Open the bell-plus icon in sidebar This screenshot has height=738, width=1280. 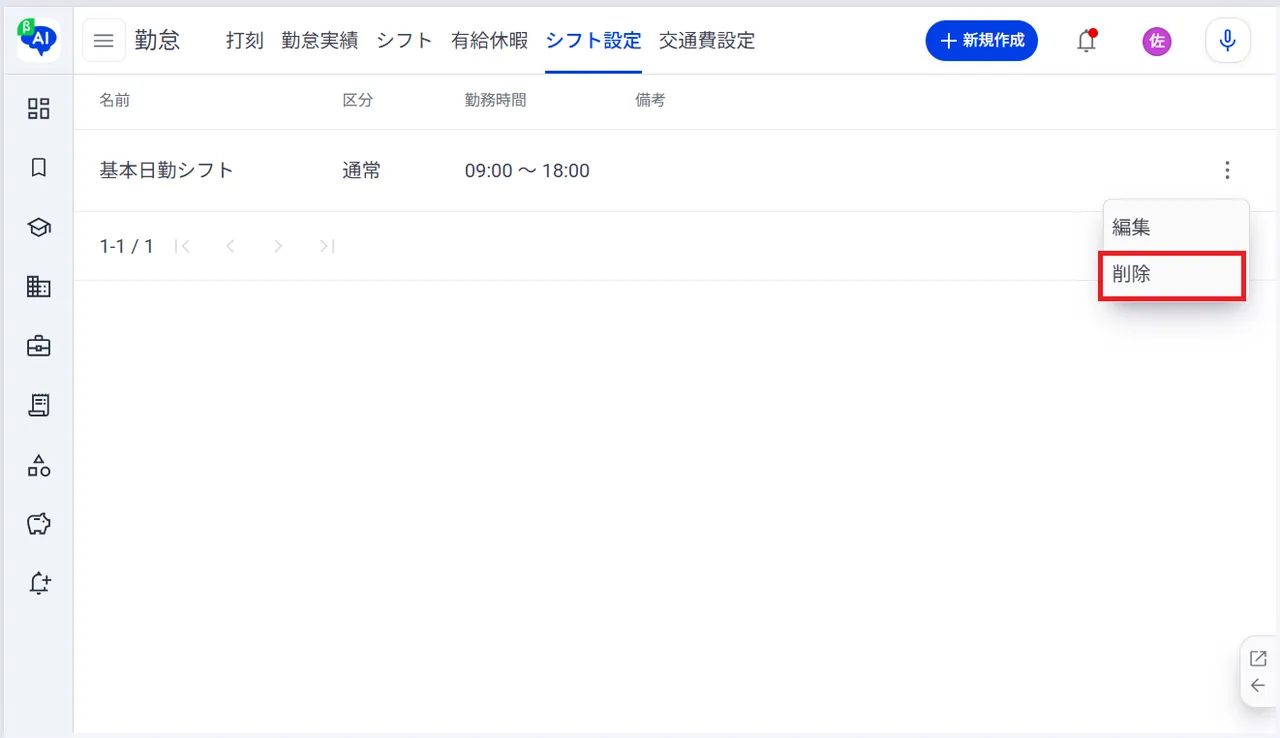pyautogui.click(x=39, y=583)
